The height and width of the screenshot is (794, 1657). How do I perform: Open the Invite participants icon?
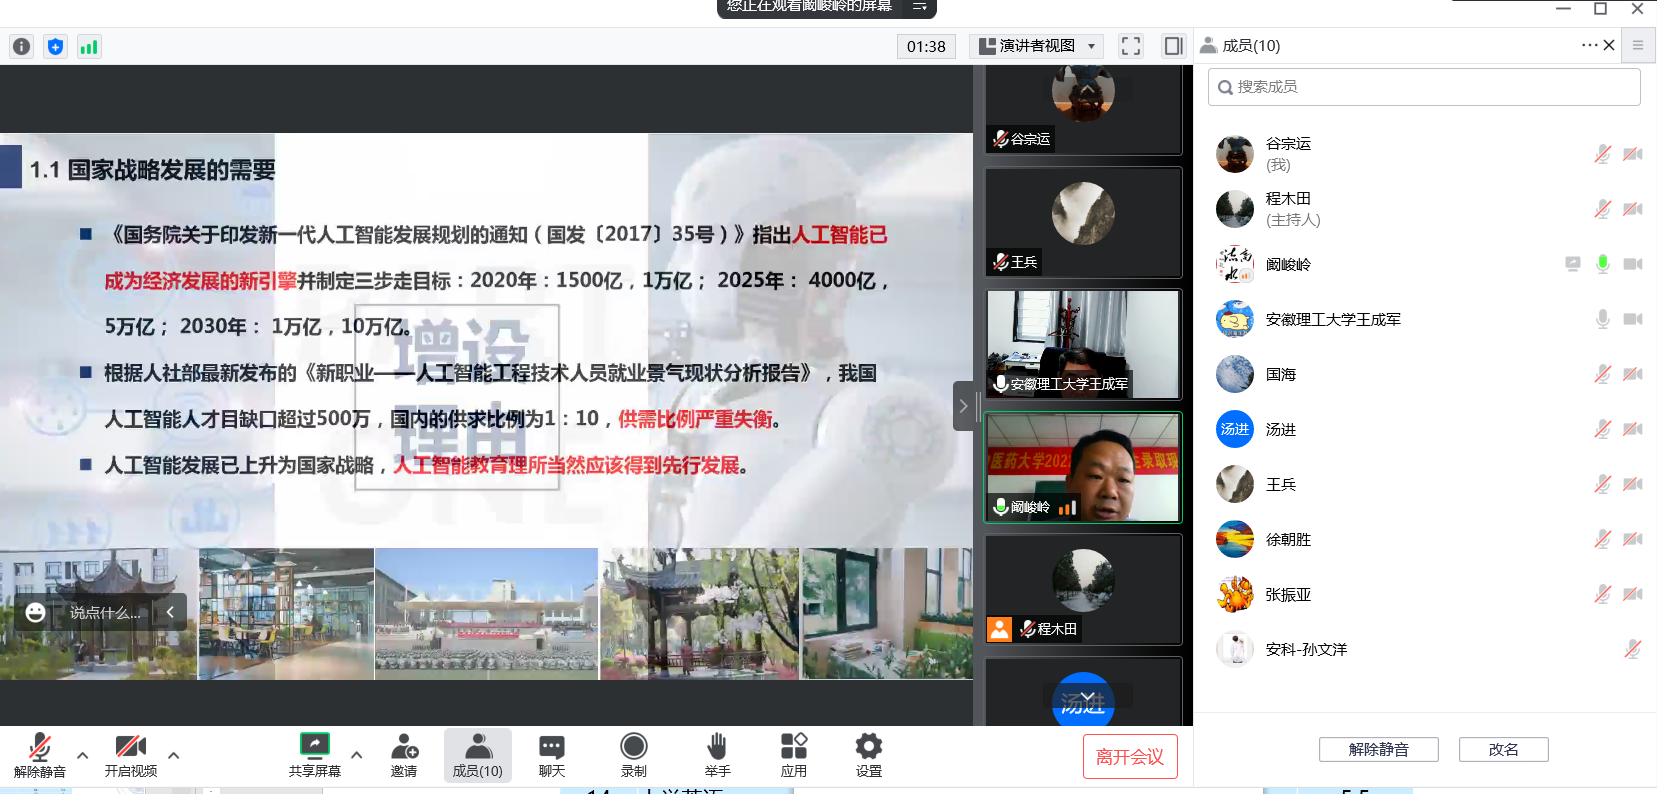[404, 755]
